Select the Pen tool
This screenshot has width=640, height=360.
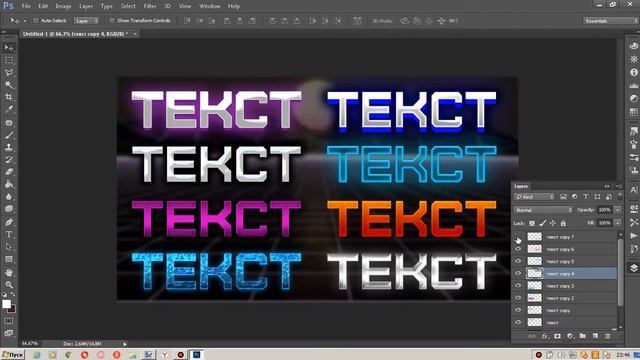(9, 222)
